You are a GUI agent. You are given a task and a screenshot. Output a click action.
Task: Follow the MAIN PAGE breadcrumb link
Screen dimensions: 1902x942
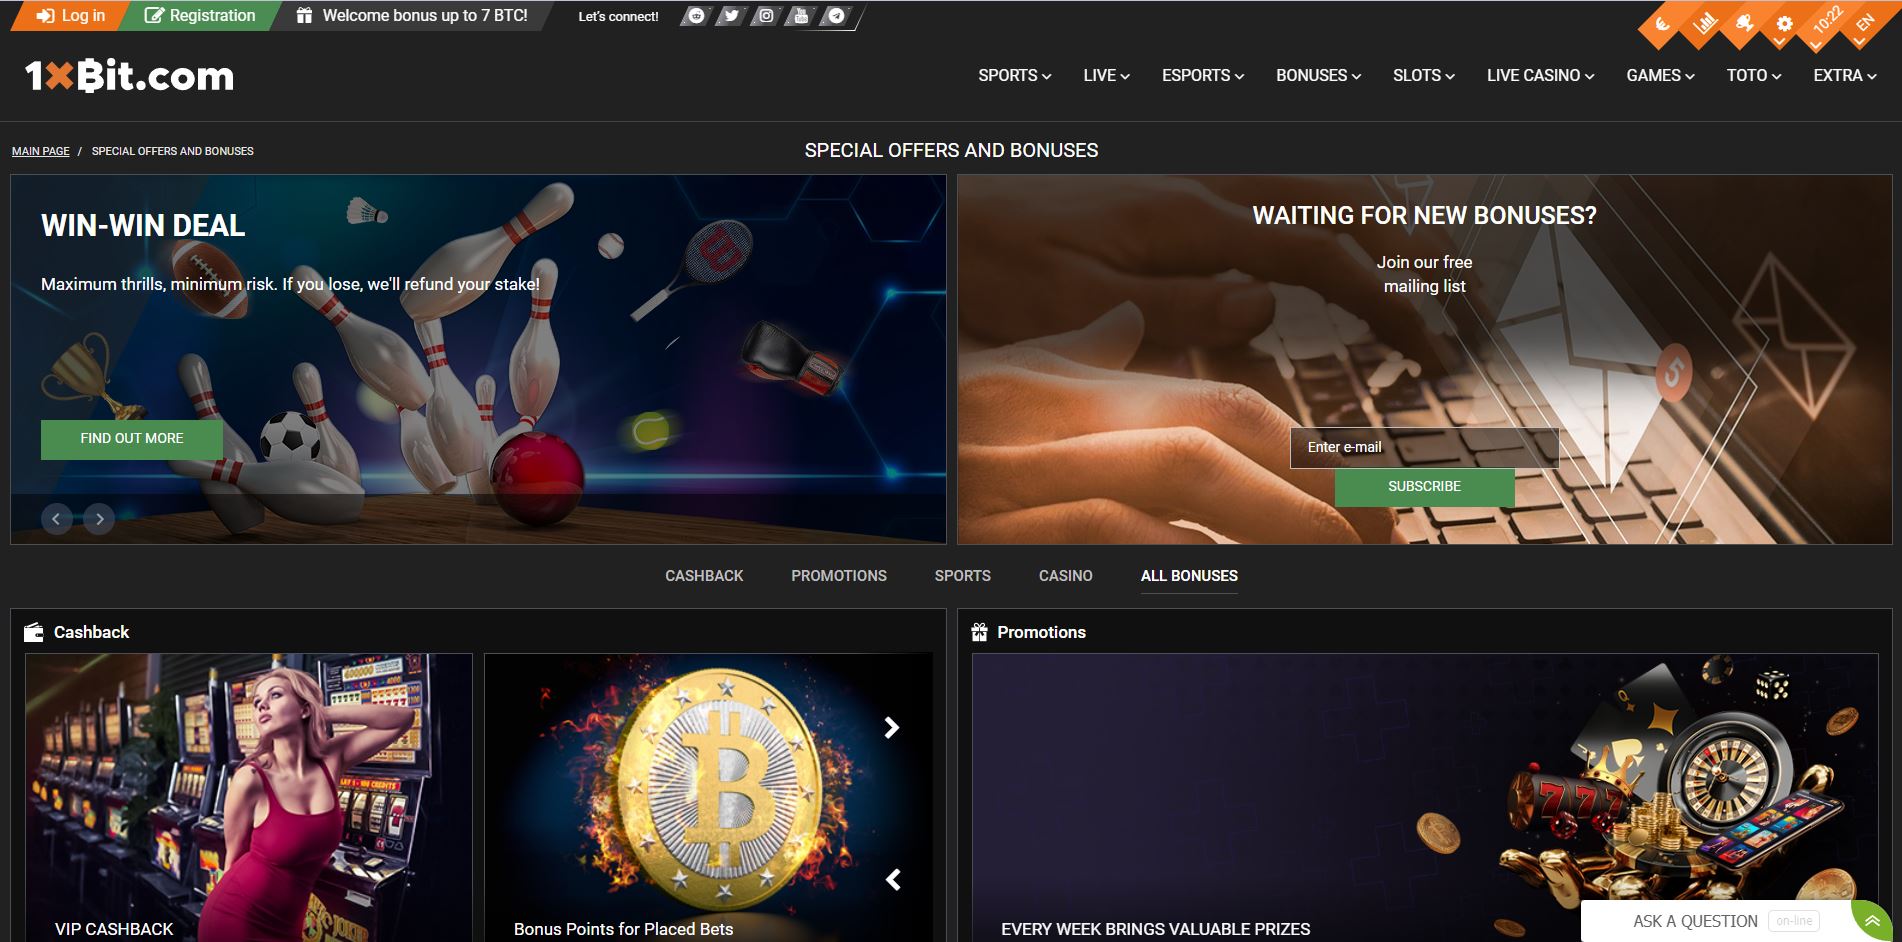[x=41, y=151]
